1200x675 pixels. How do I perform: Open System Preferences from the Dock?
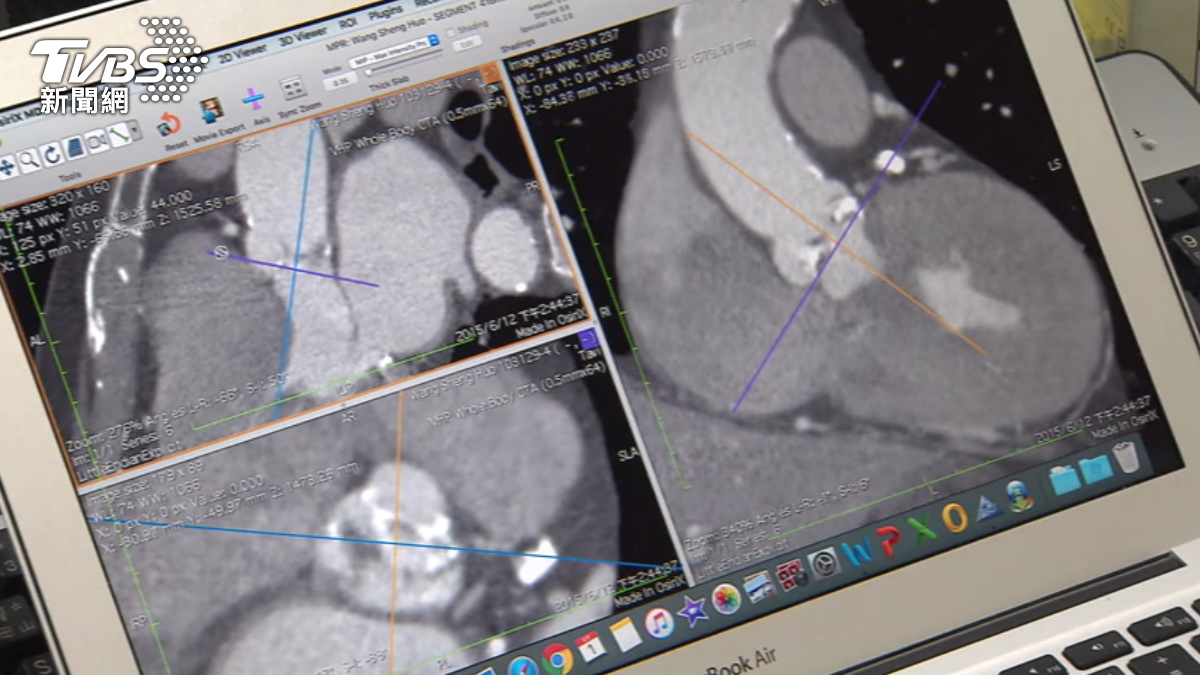824,564
